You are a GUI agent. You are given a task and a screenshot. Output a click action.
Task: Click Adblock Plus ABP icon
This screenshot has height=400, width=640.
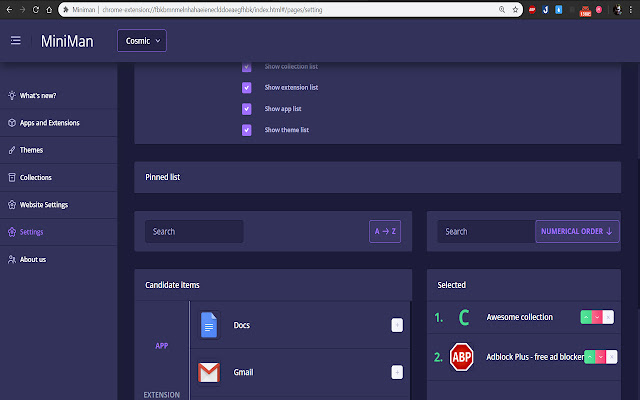click(462, 357)
